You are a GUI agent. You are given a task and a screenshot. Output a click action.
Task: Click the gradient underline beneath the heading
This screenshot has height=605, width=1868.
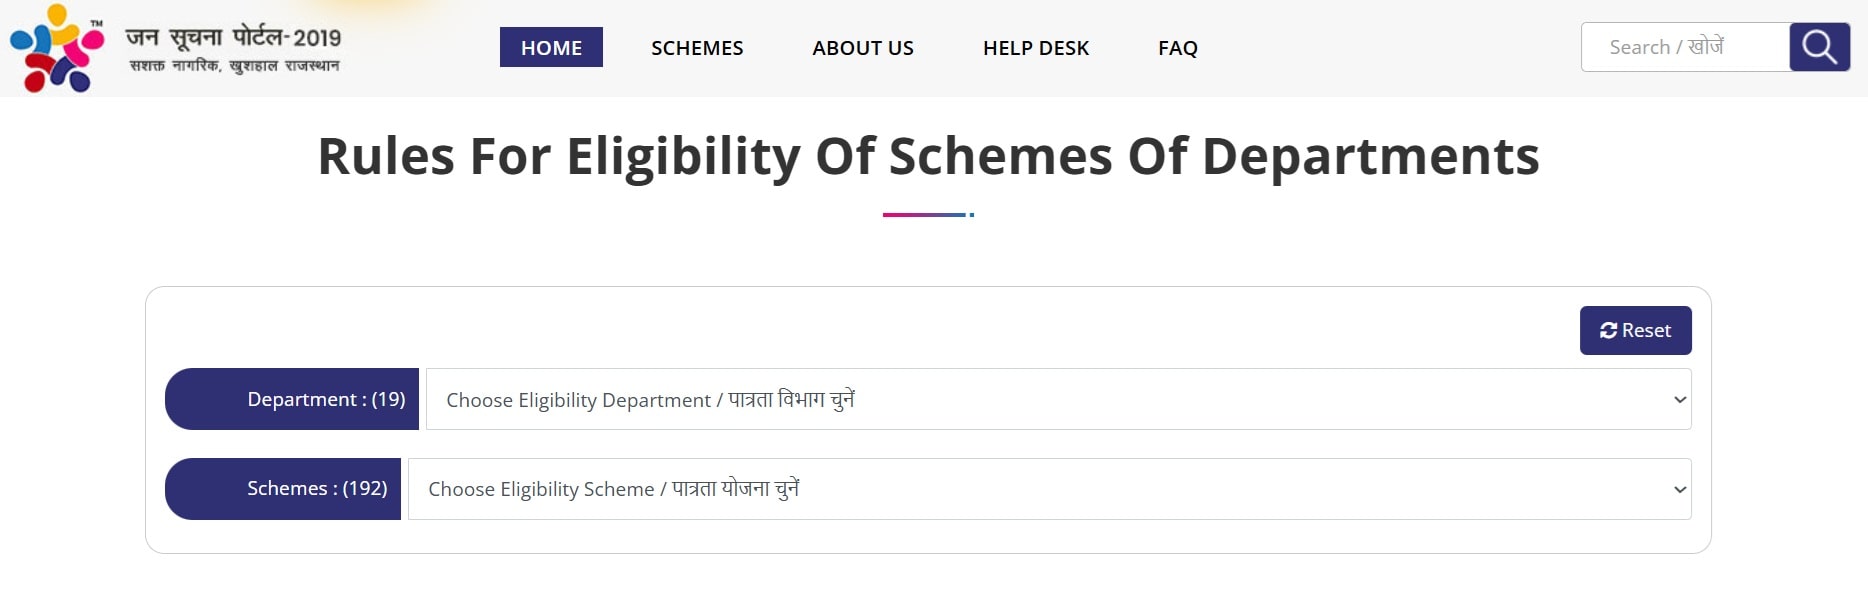coord(928,214)
